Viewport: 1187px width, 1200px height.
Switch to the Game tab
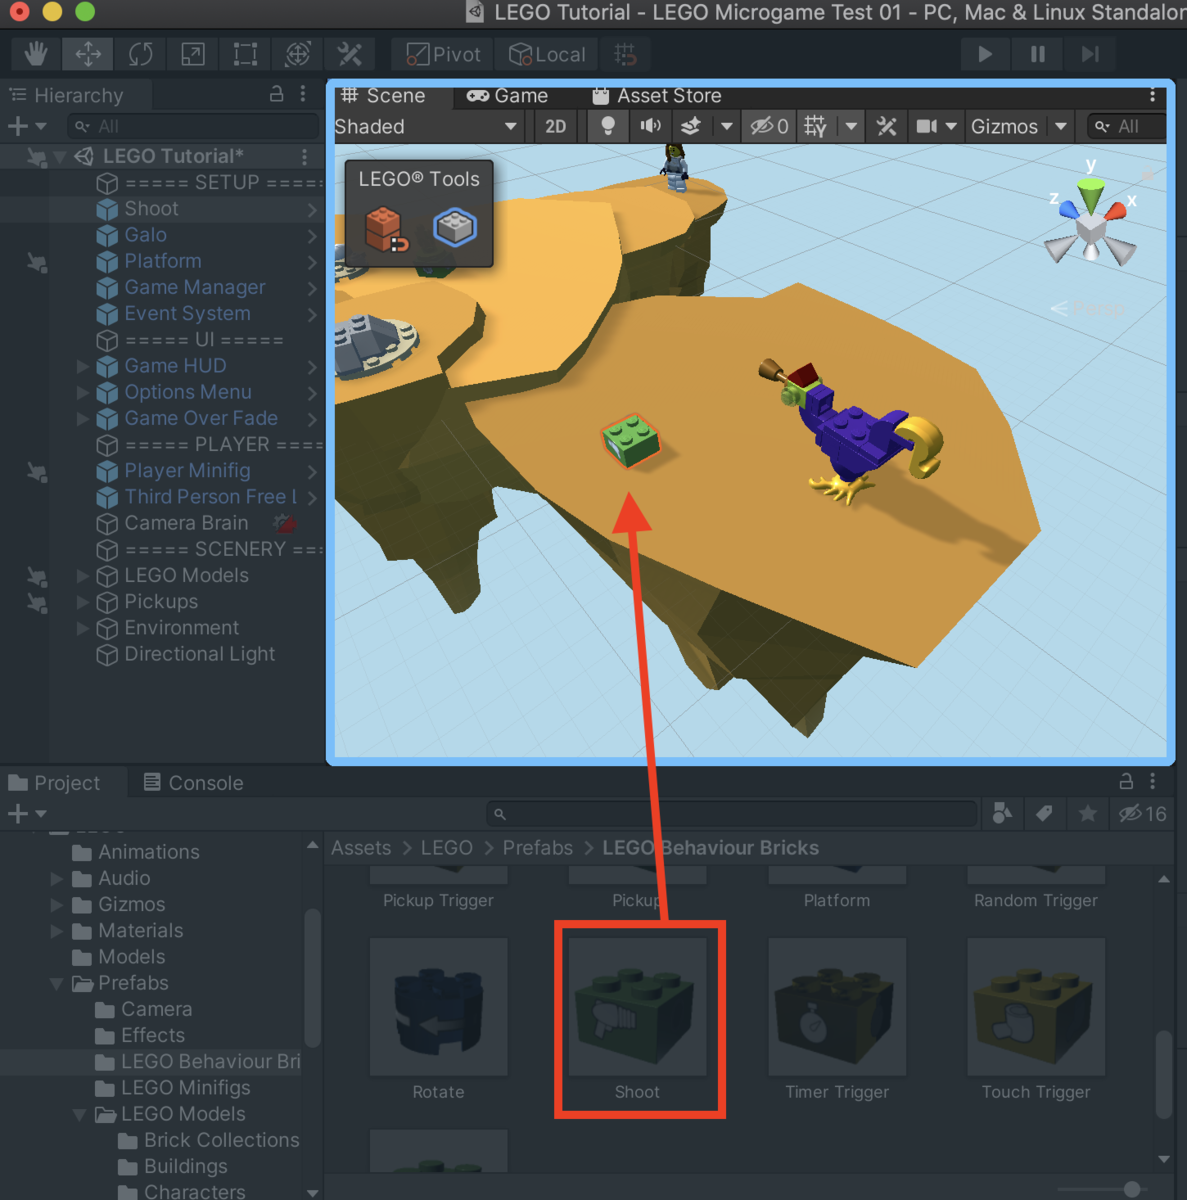(508, 95)
